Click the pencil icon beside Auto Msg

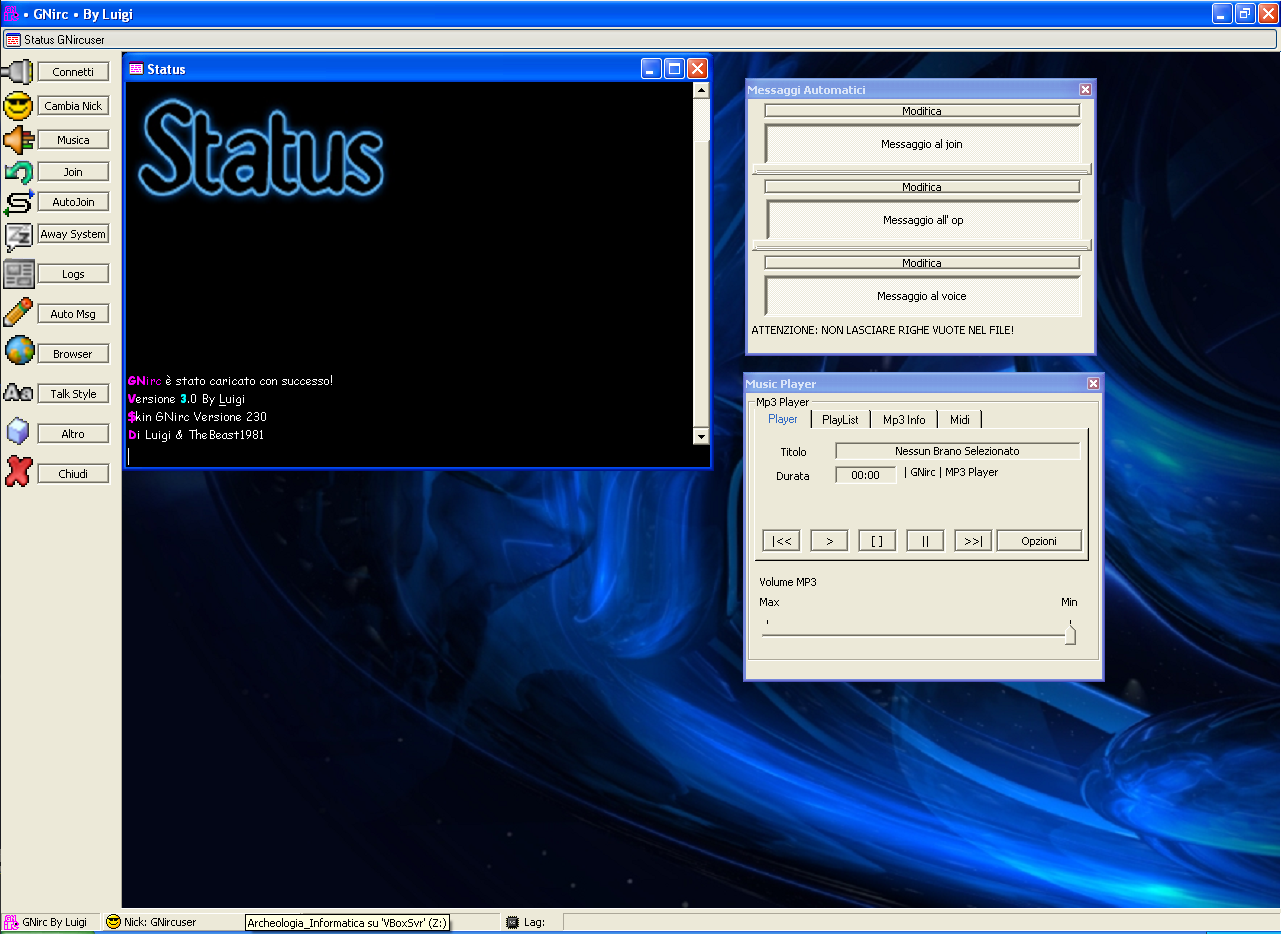click(18, 312)
